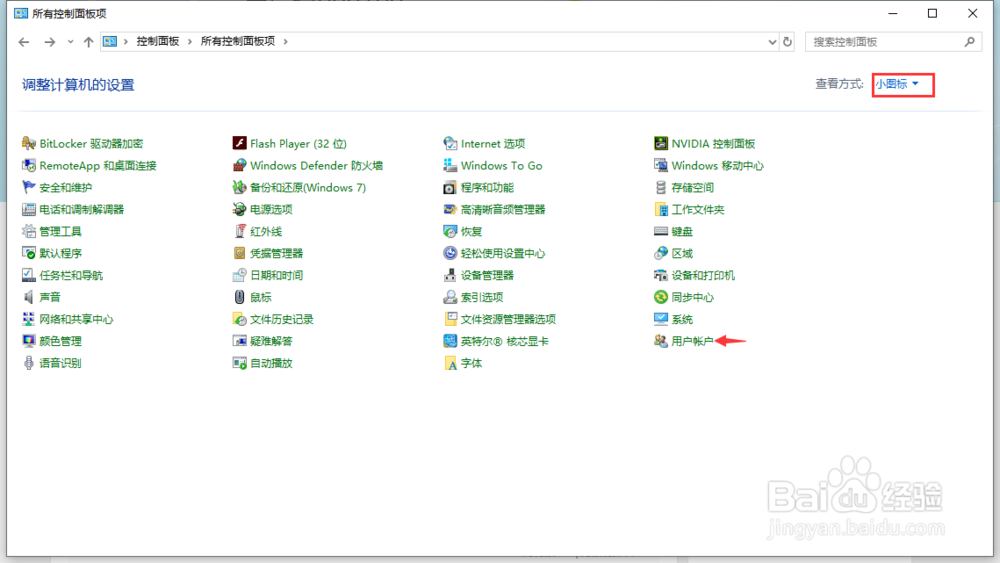
Task: Click inside the 搜索控制面板 search box
Action: [893, 41]
